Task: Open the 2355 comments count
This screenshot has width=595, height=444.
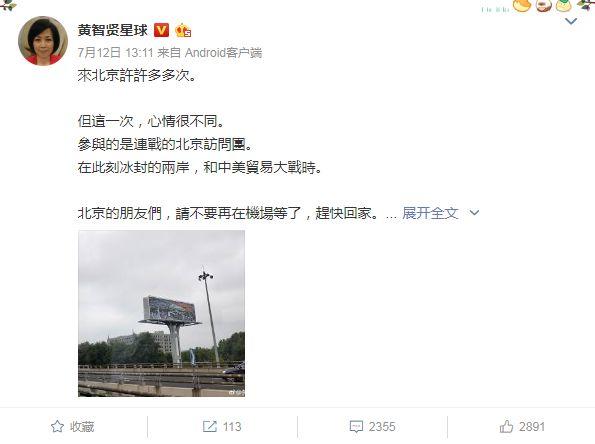Action: click(x=382, y=427)
